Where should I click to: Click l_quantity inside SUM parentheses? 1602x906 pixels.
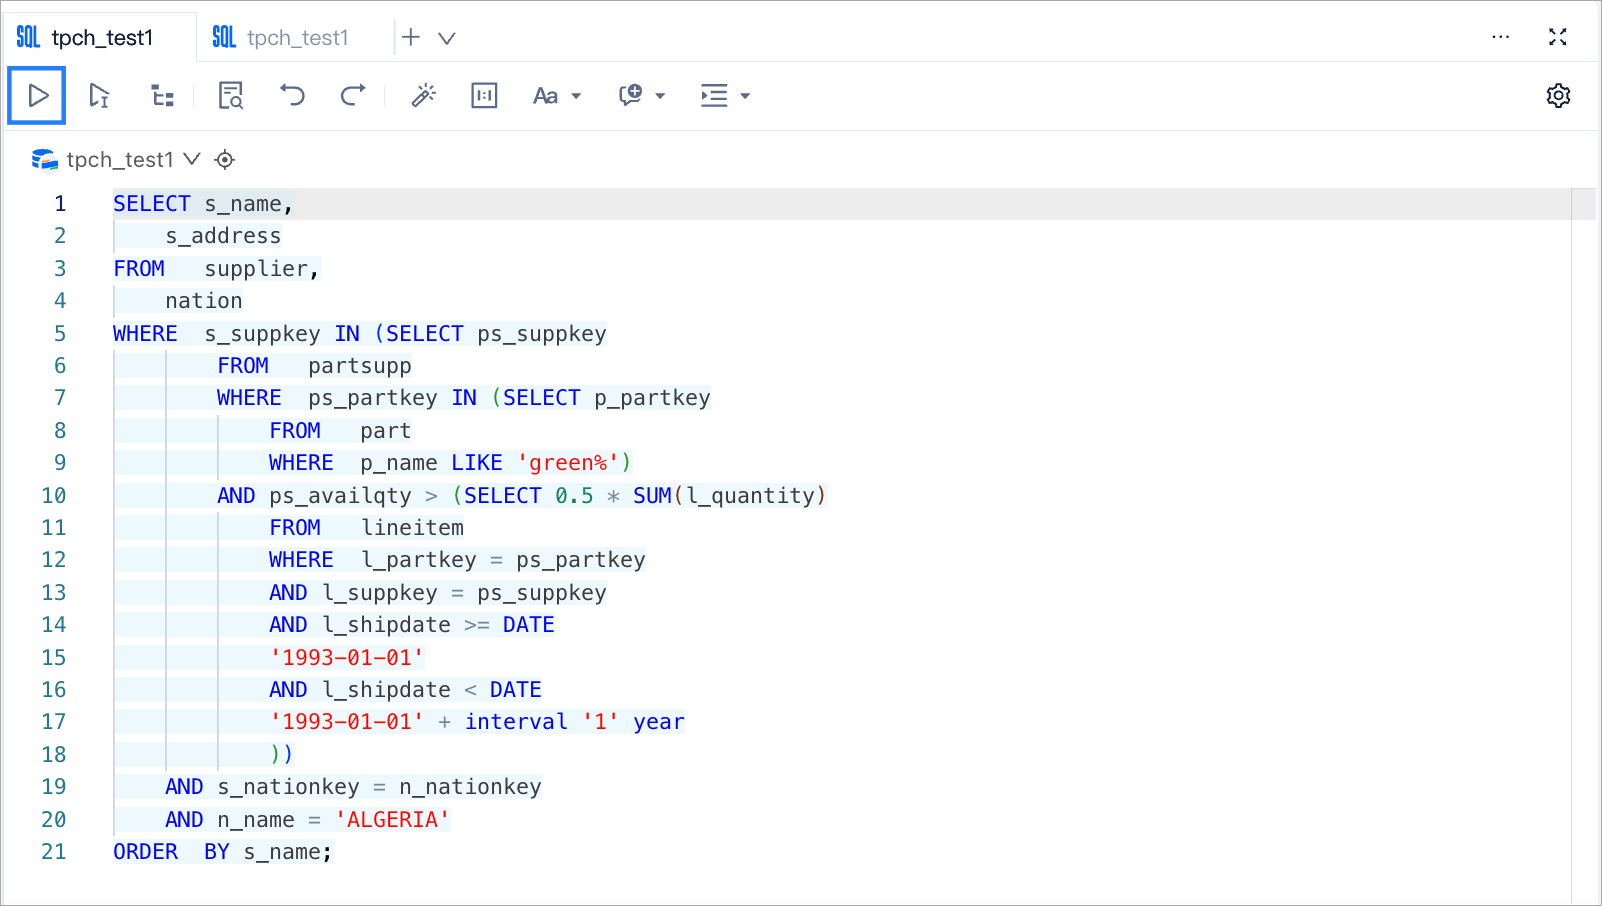[750, 496]
